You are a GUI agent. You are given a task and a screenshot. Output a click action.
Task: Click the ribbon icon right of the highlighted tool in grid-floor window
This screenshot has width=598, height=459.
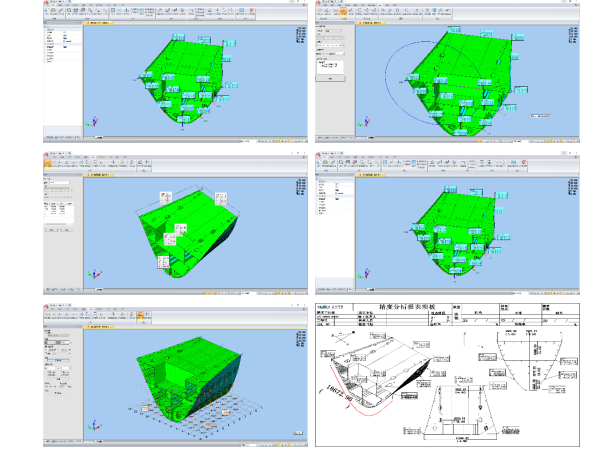point(148,314)
